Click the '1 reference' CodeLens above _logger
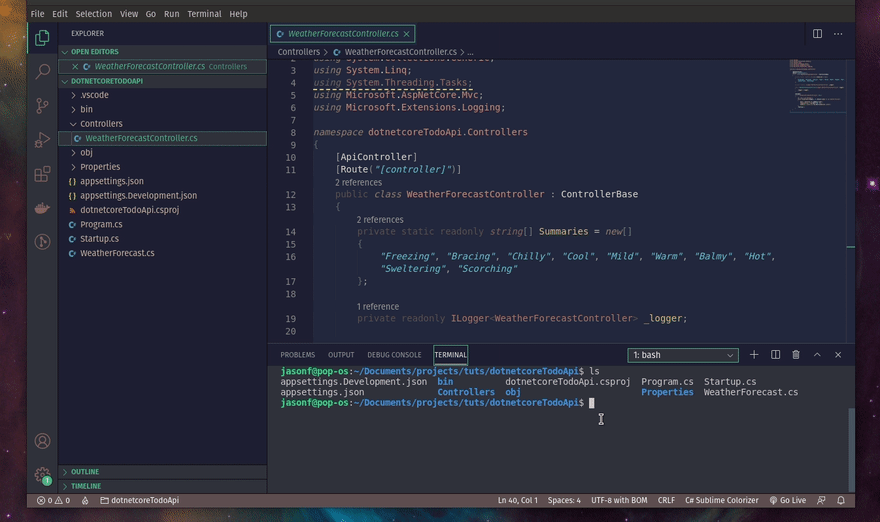Image resolution: width=880 pixels, height=522 pixels. click(378, 306)
